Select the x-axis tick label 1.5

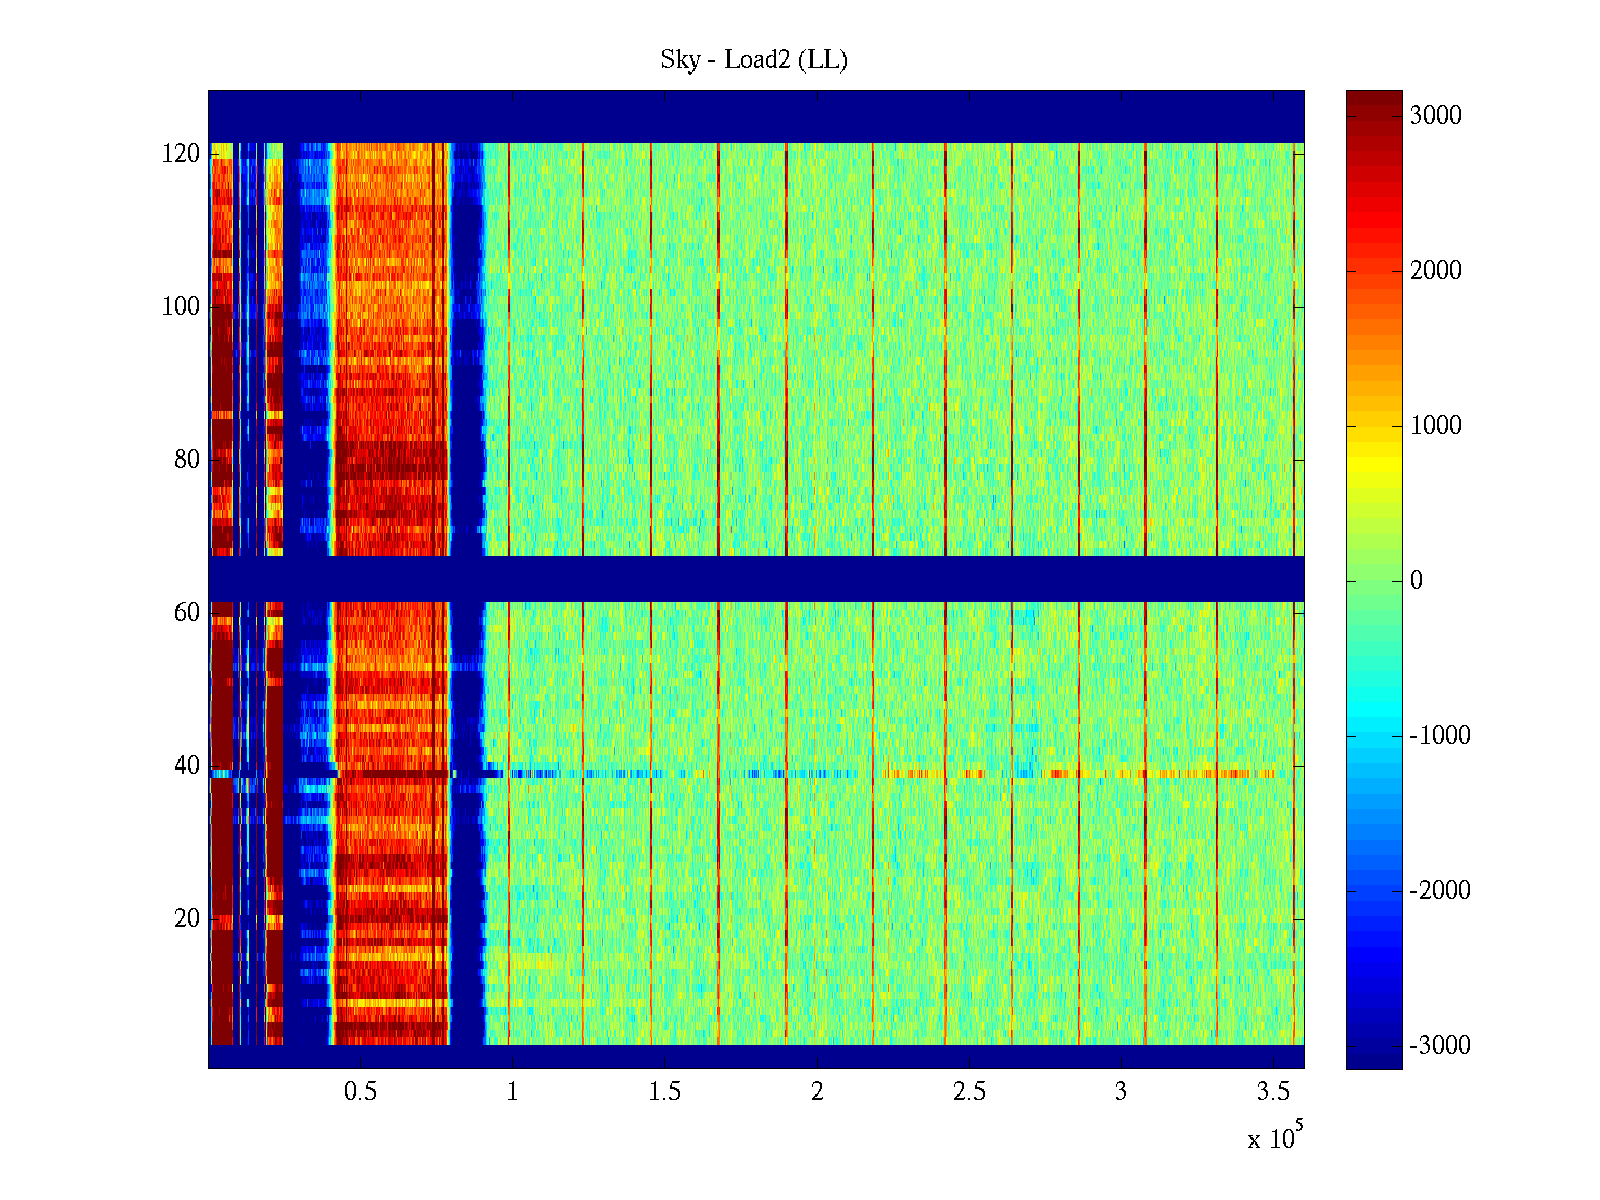click(664, 1092)
